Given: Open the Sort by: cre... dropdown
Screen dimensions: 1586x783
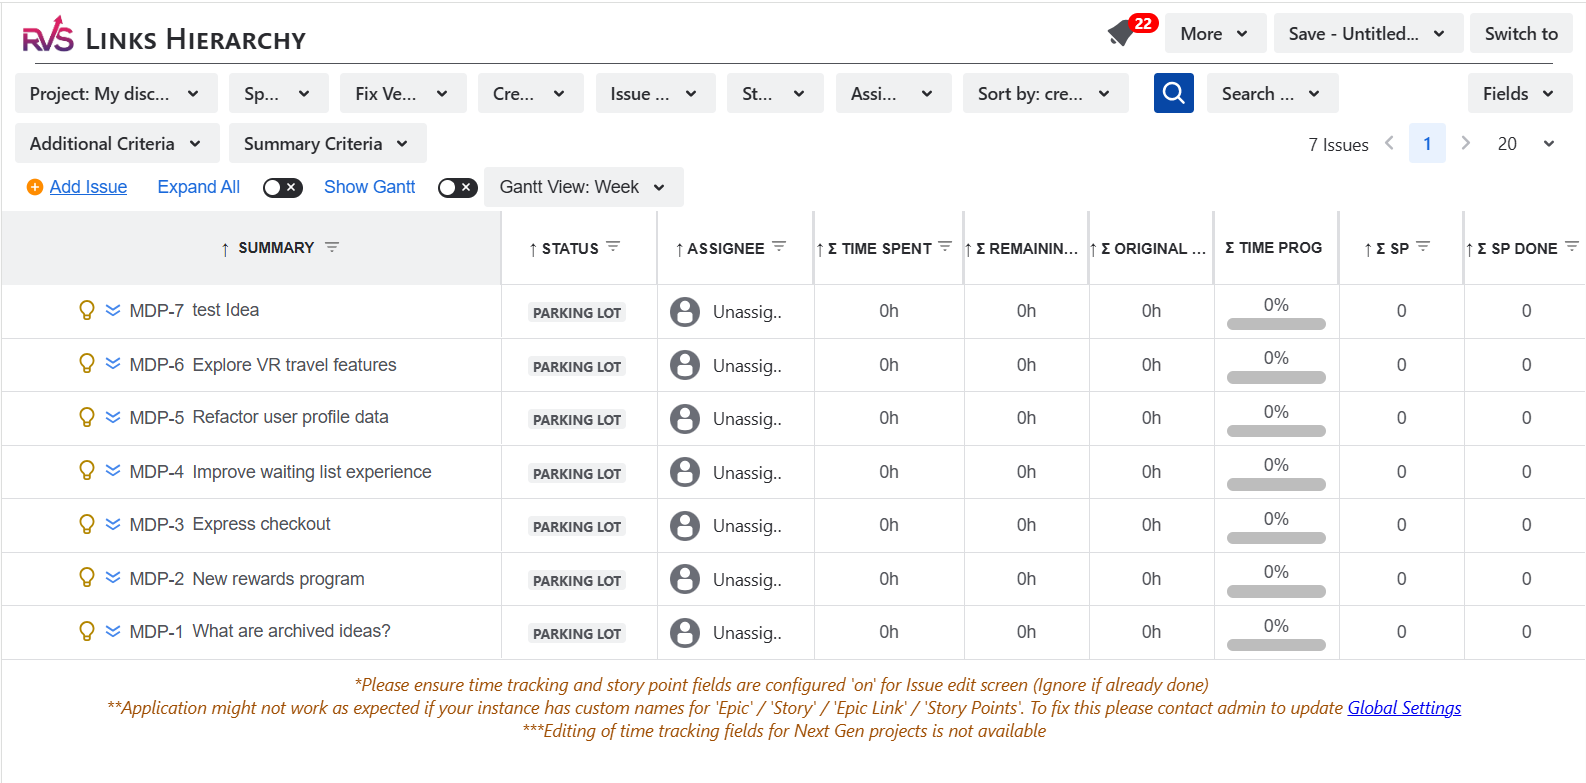Looking at the screenshot, I should coord(1046,93).
